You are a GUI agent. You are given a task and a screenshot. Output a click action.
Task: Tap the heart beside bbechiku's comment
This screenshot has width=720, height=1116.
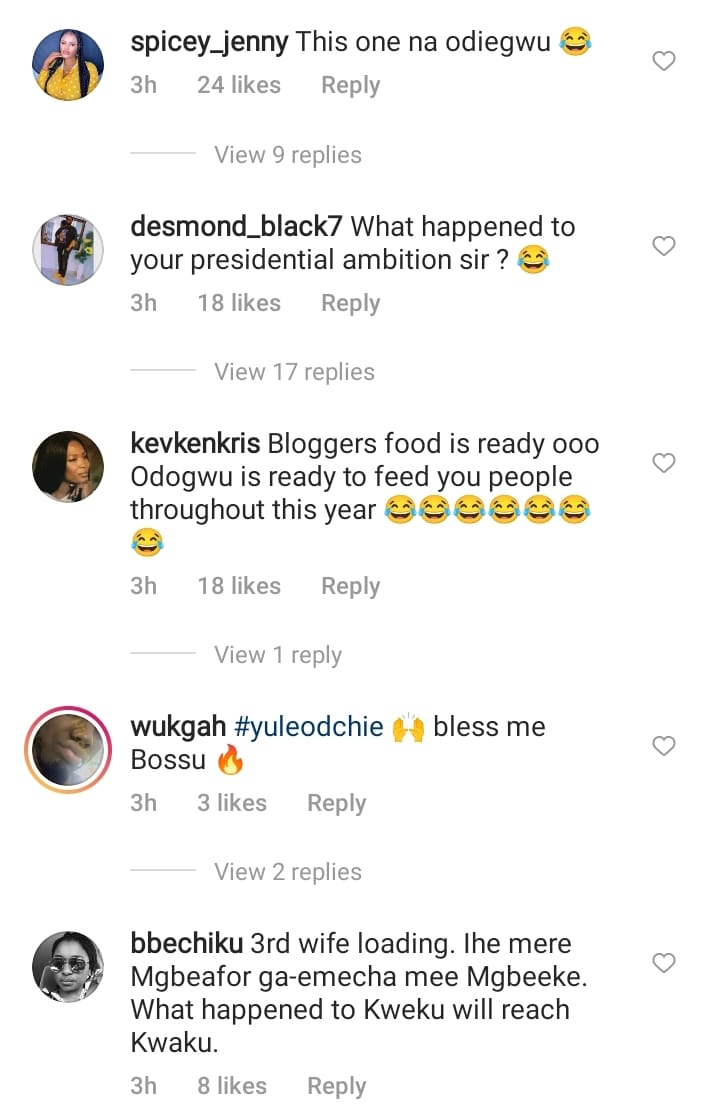pos(664,963)
